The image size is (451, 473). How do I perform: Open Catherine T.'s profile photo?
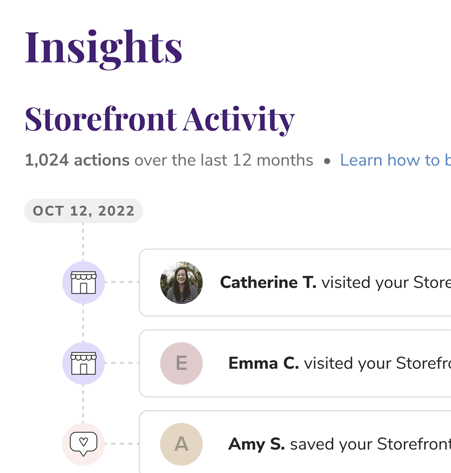(x=181, y=282)
